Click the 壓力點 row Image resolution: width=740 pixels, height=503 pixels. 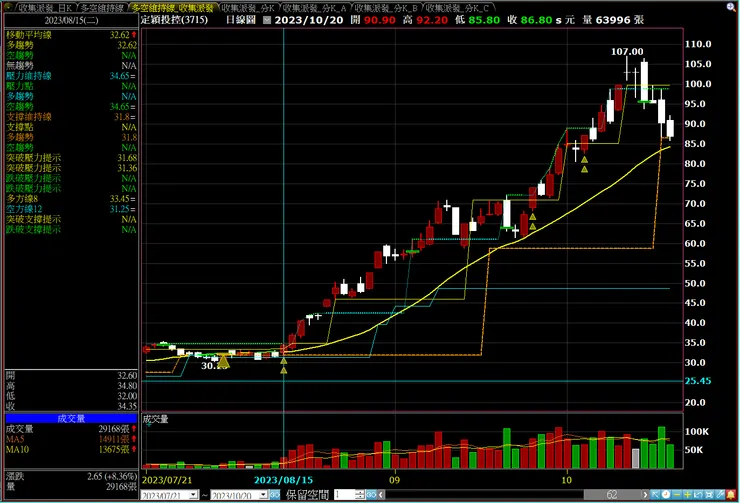[71, 86]
